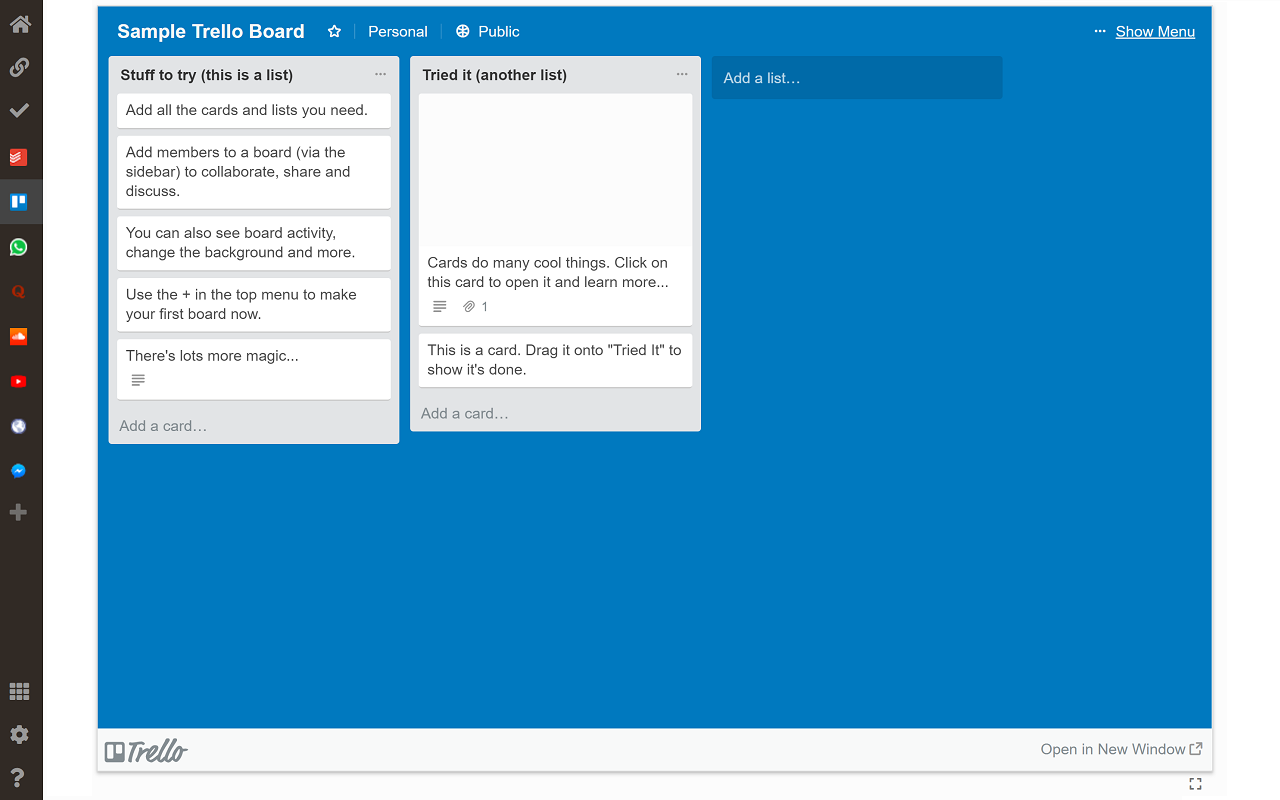Open the This is a card. Drag it card
Screen dimensions: 1280x800
(x=555, y=360)
